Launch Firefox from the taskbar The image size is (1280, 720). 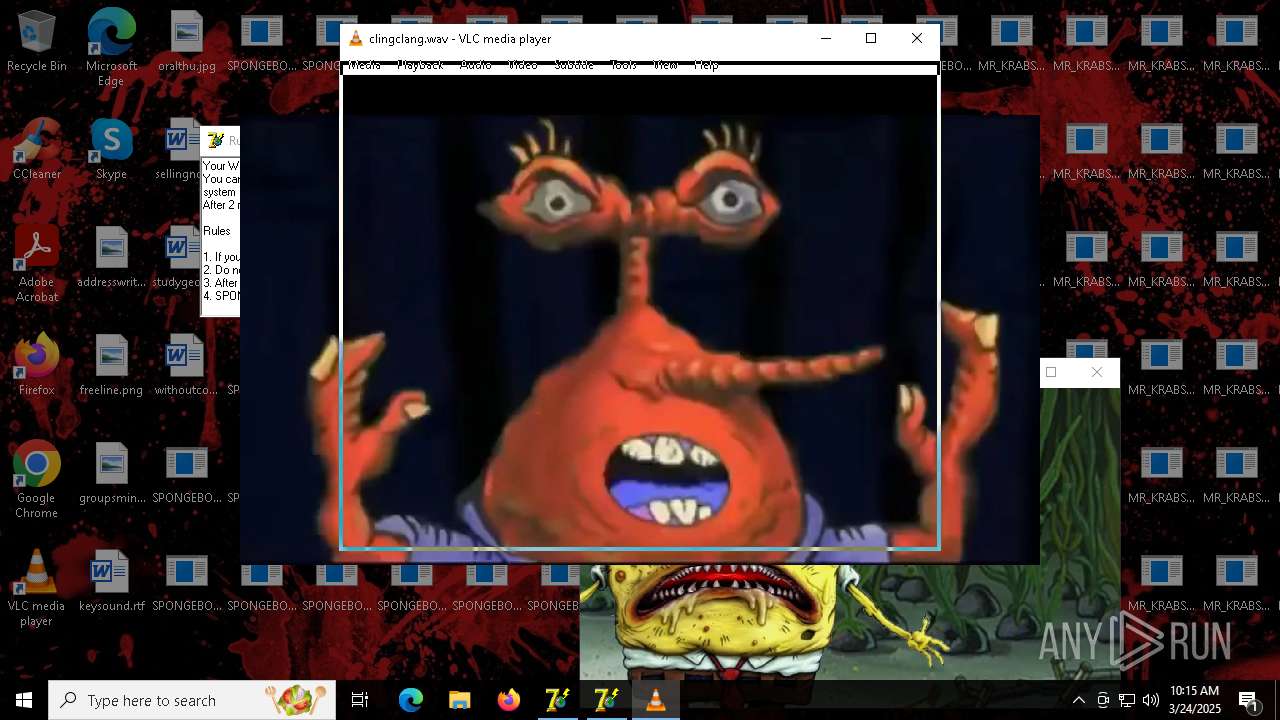click(x=508, y=700)
